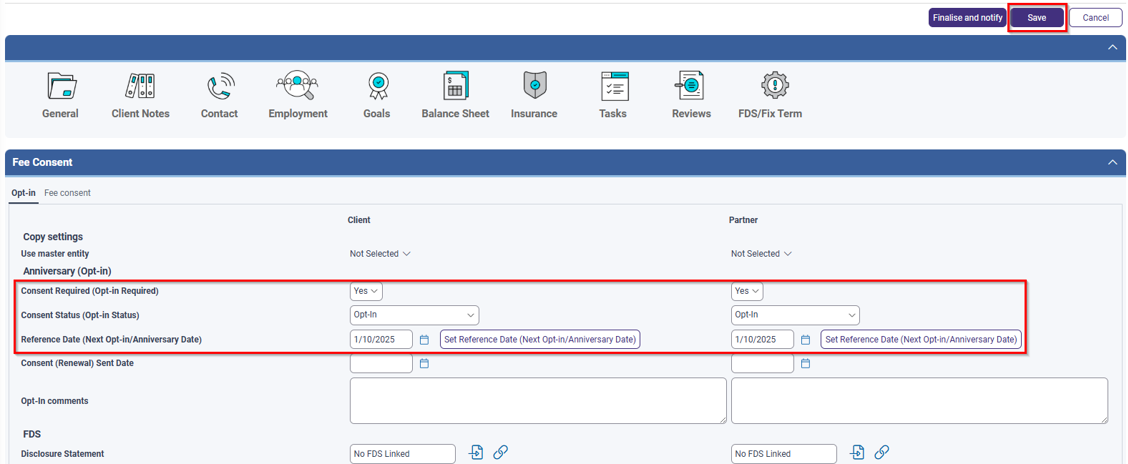The image size is (1128, 464).
Task: Select the Opt-in tab
Action: (x=23, y=193)
